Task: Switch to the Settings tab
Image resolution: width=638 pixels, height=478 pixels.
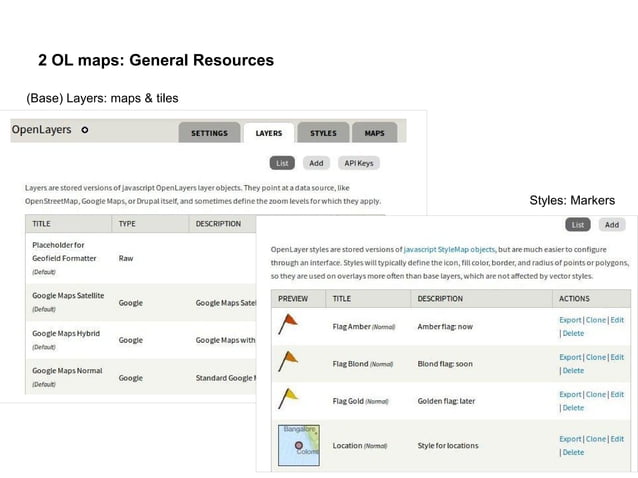Action: tap(210, 133)
